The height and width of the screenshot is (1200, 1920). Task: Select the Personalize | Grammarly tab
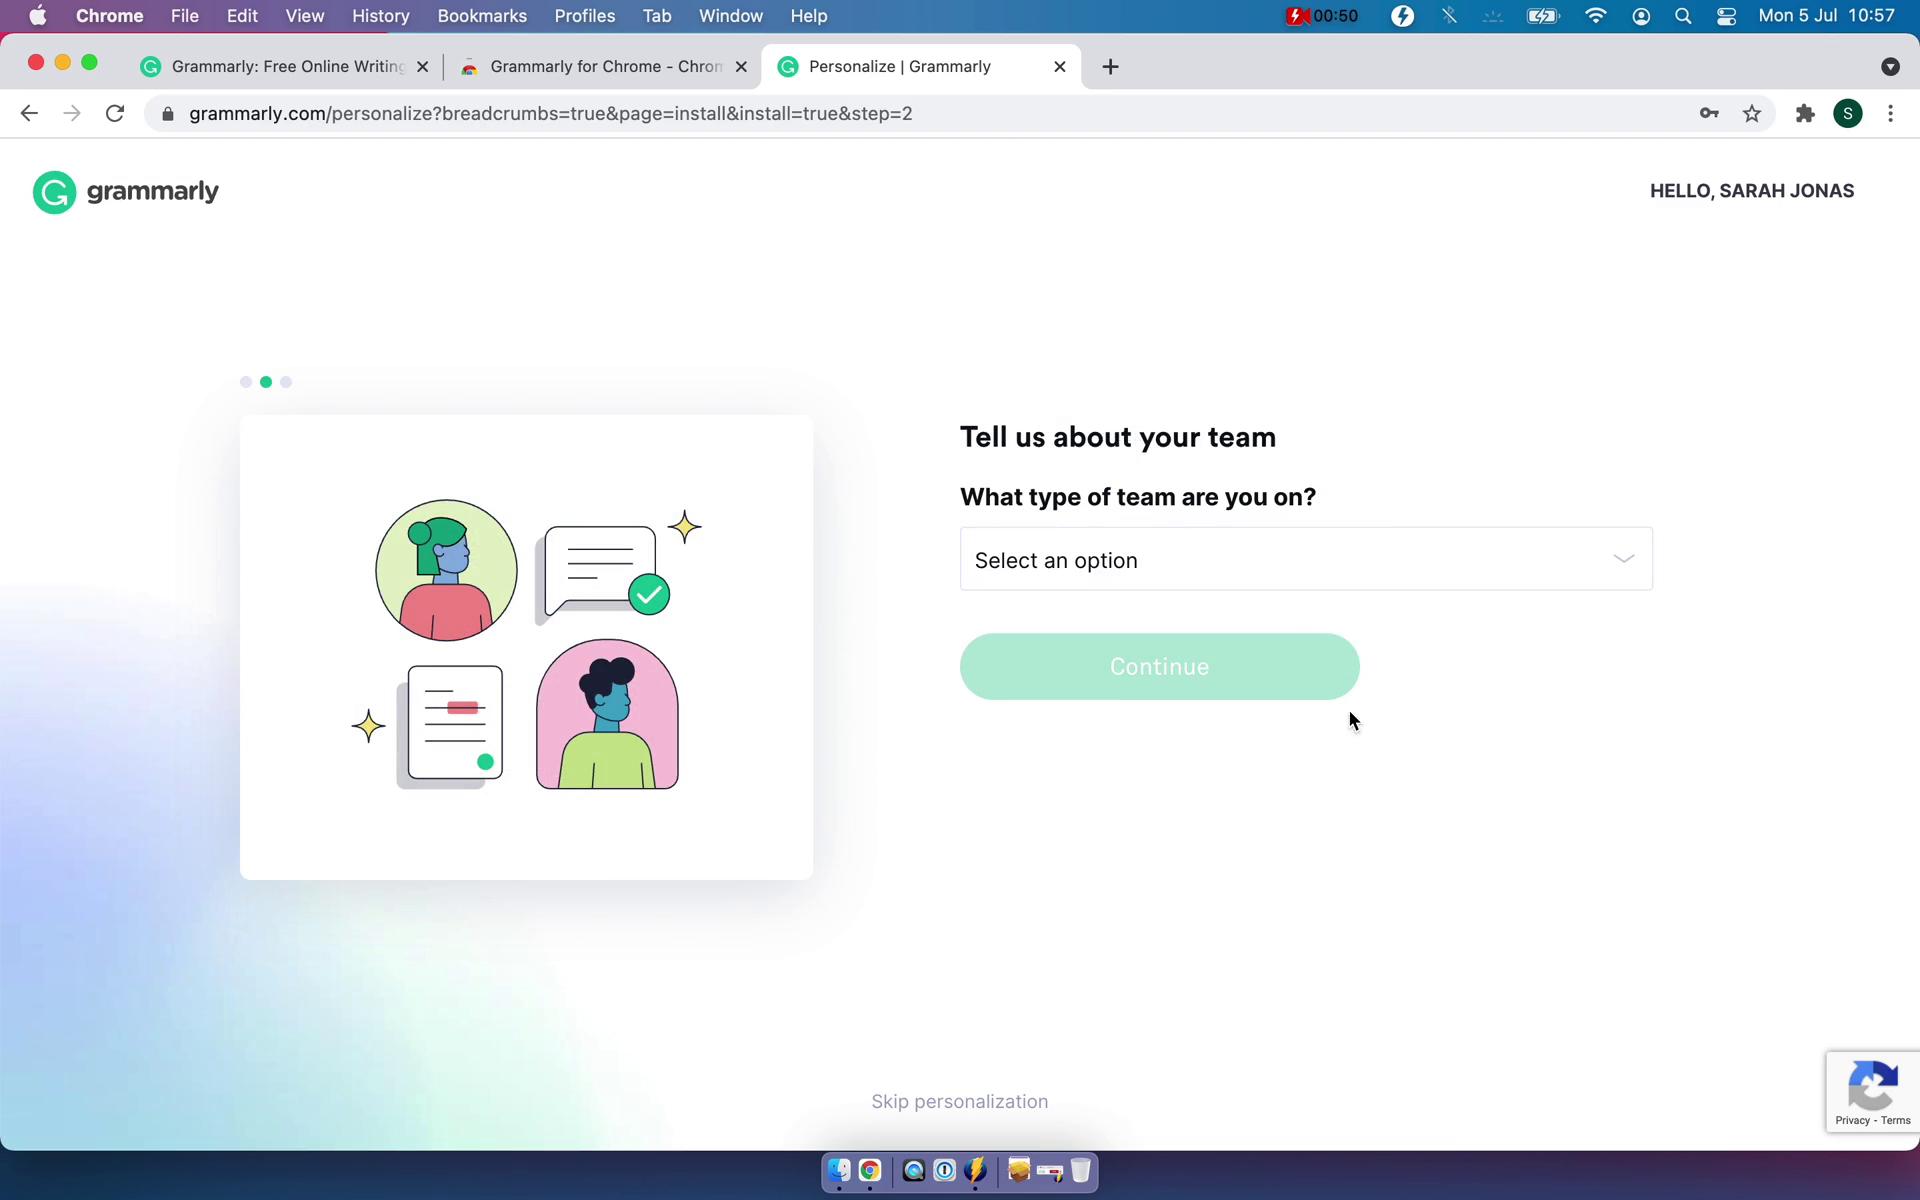(x=920, y=67)
